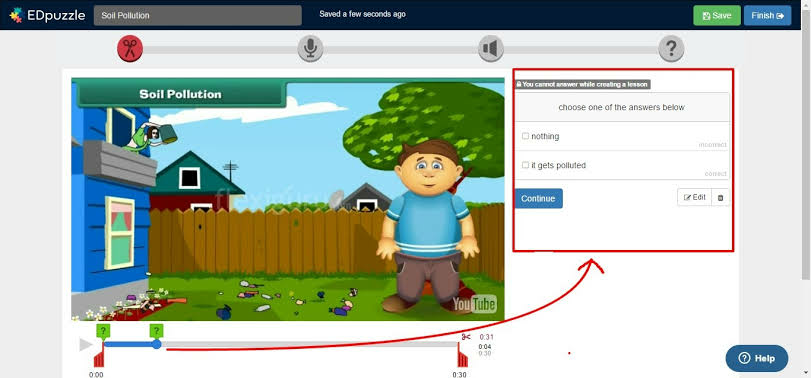The image size is (811, 378).
Task: Select the Audio track microphone step
Action: (310, 49)
